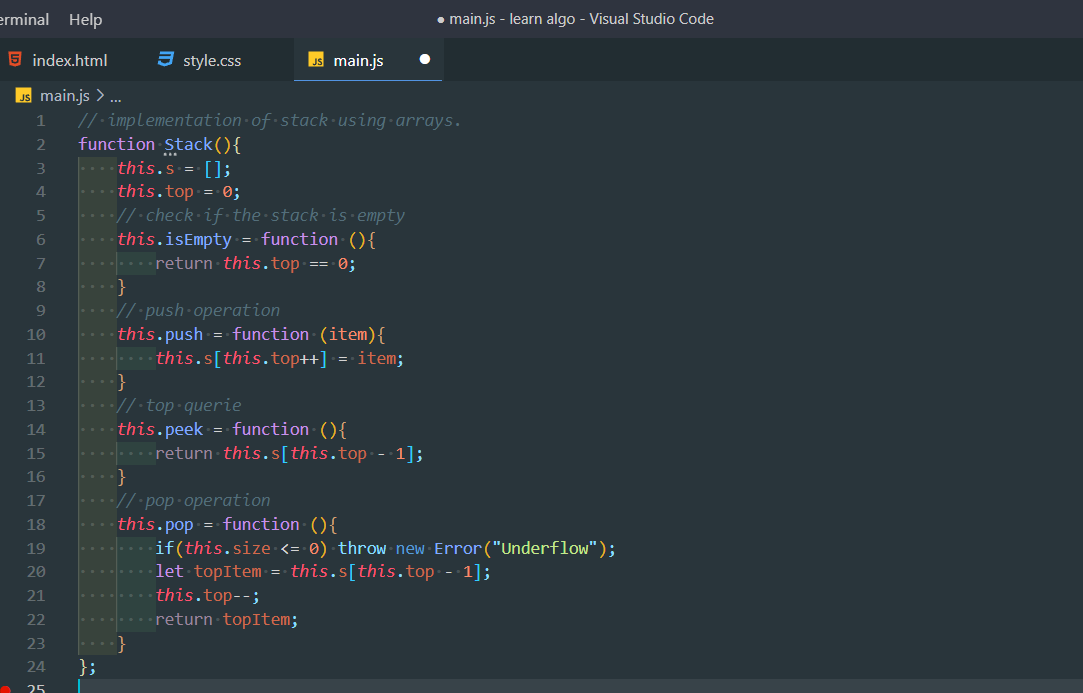Viewport: 1083px width, 693px height.
Task: Select the main.js editor tab
Action: tap(368, 60)
